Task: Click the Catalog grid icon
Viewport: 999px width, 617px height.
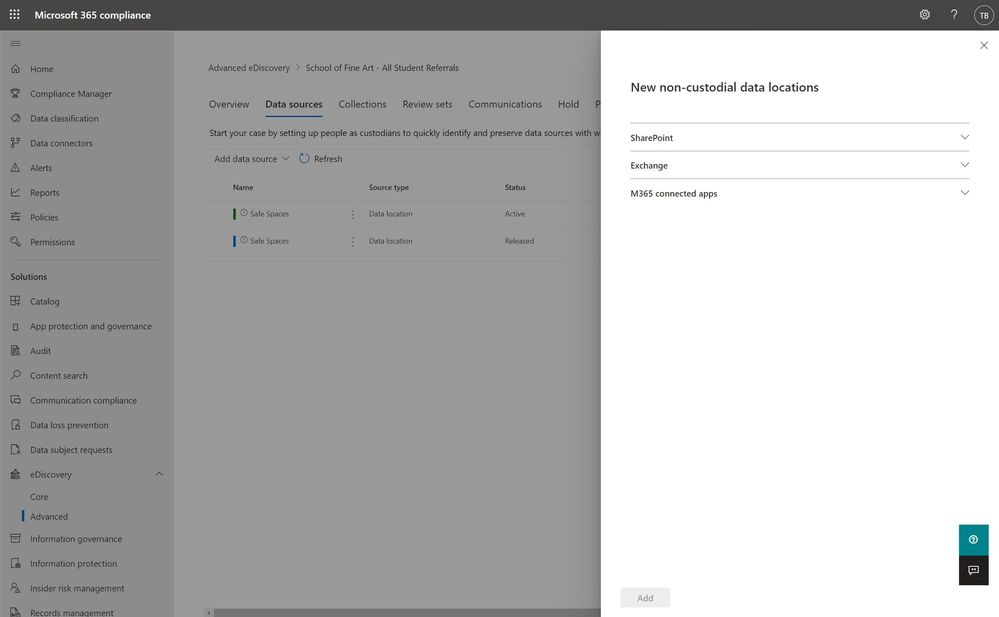Action: (x=16, y=301)
